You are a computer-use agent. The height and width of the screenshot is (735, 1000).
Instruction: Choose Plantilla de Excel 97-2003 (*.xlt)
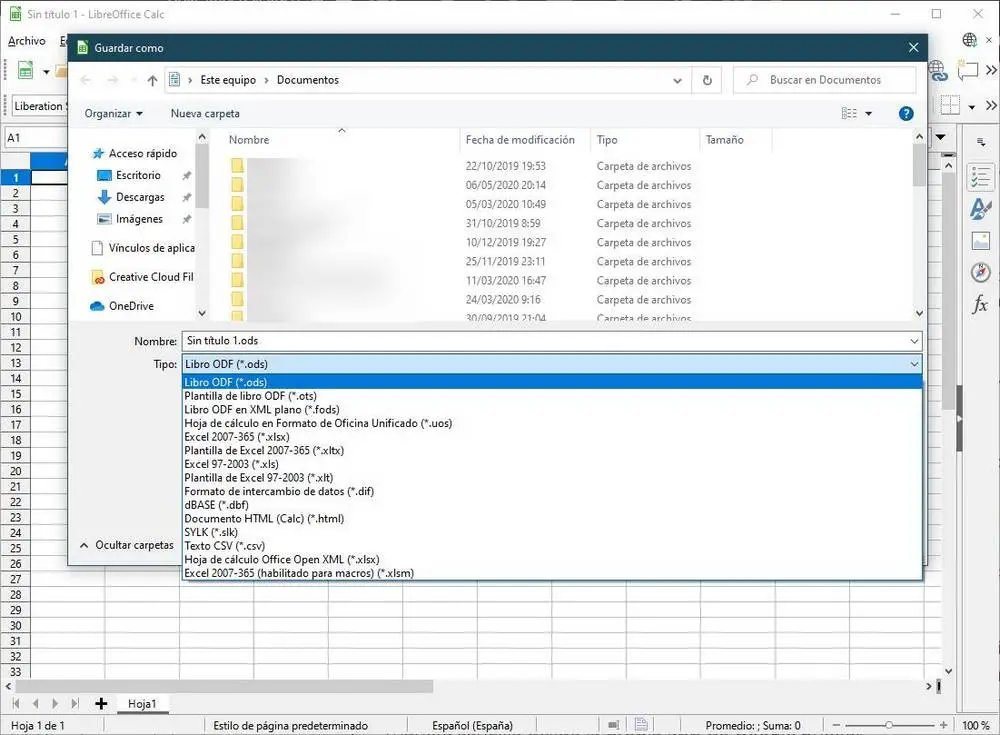coord(552,478)
